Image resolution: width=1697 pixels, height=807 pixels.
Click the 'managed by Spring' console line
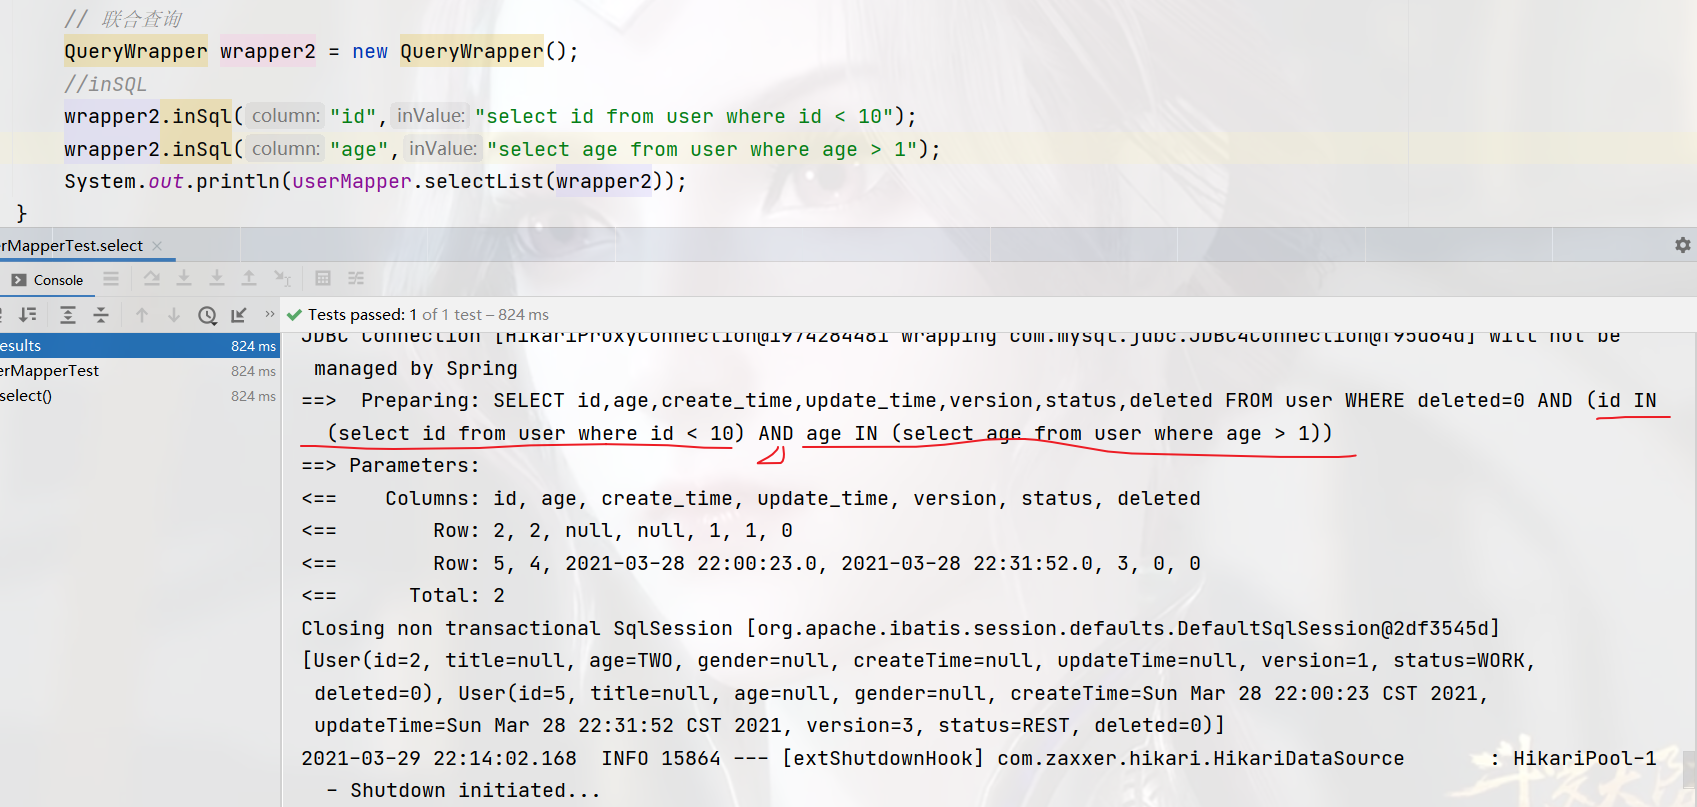(x=416, y=368)
